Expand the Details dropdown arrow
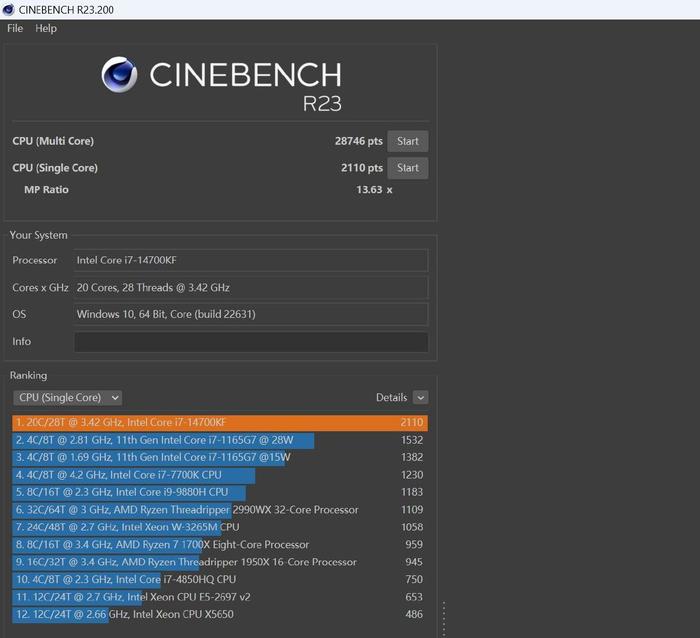Viewport: 700px width, 638px height. 420,397
